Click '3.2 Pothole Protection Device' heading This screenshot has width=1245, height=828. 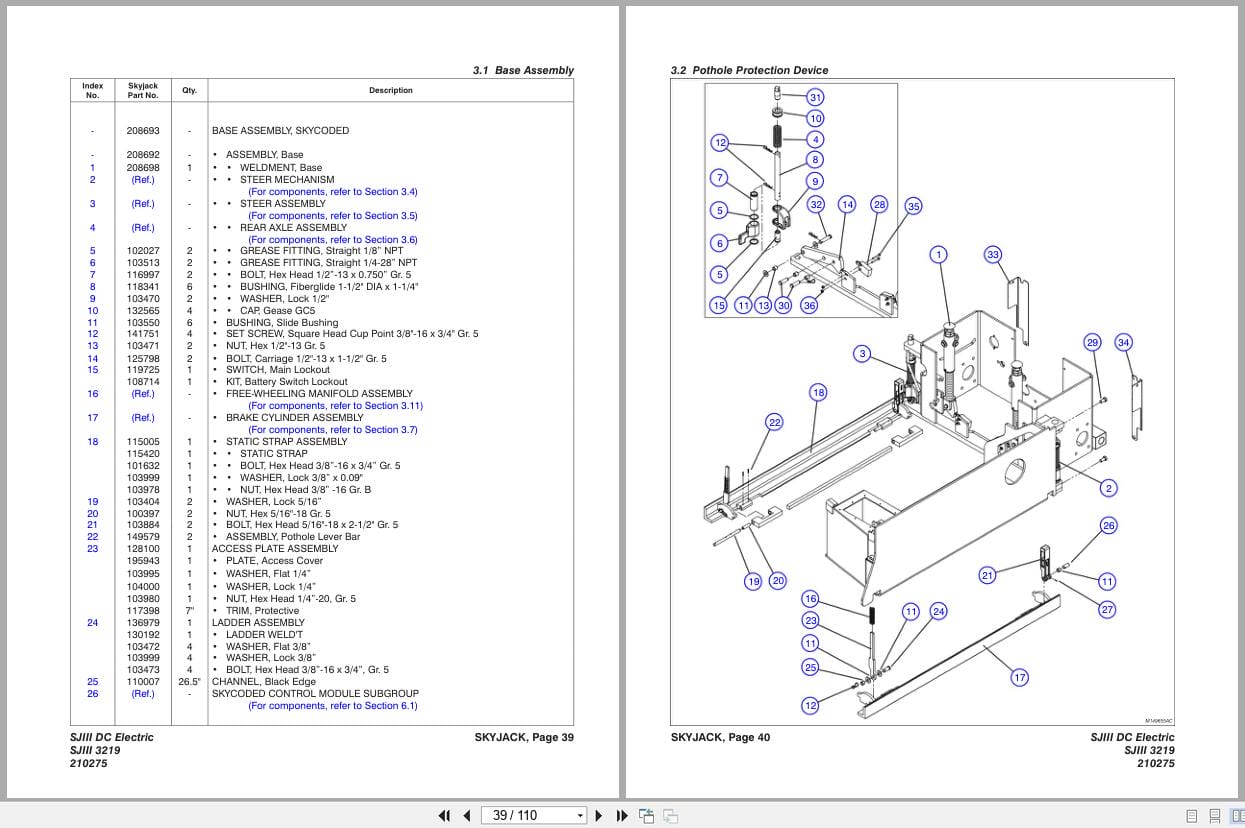pos(749,71)
